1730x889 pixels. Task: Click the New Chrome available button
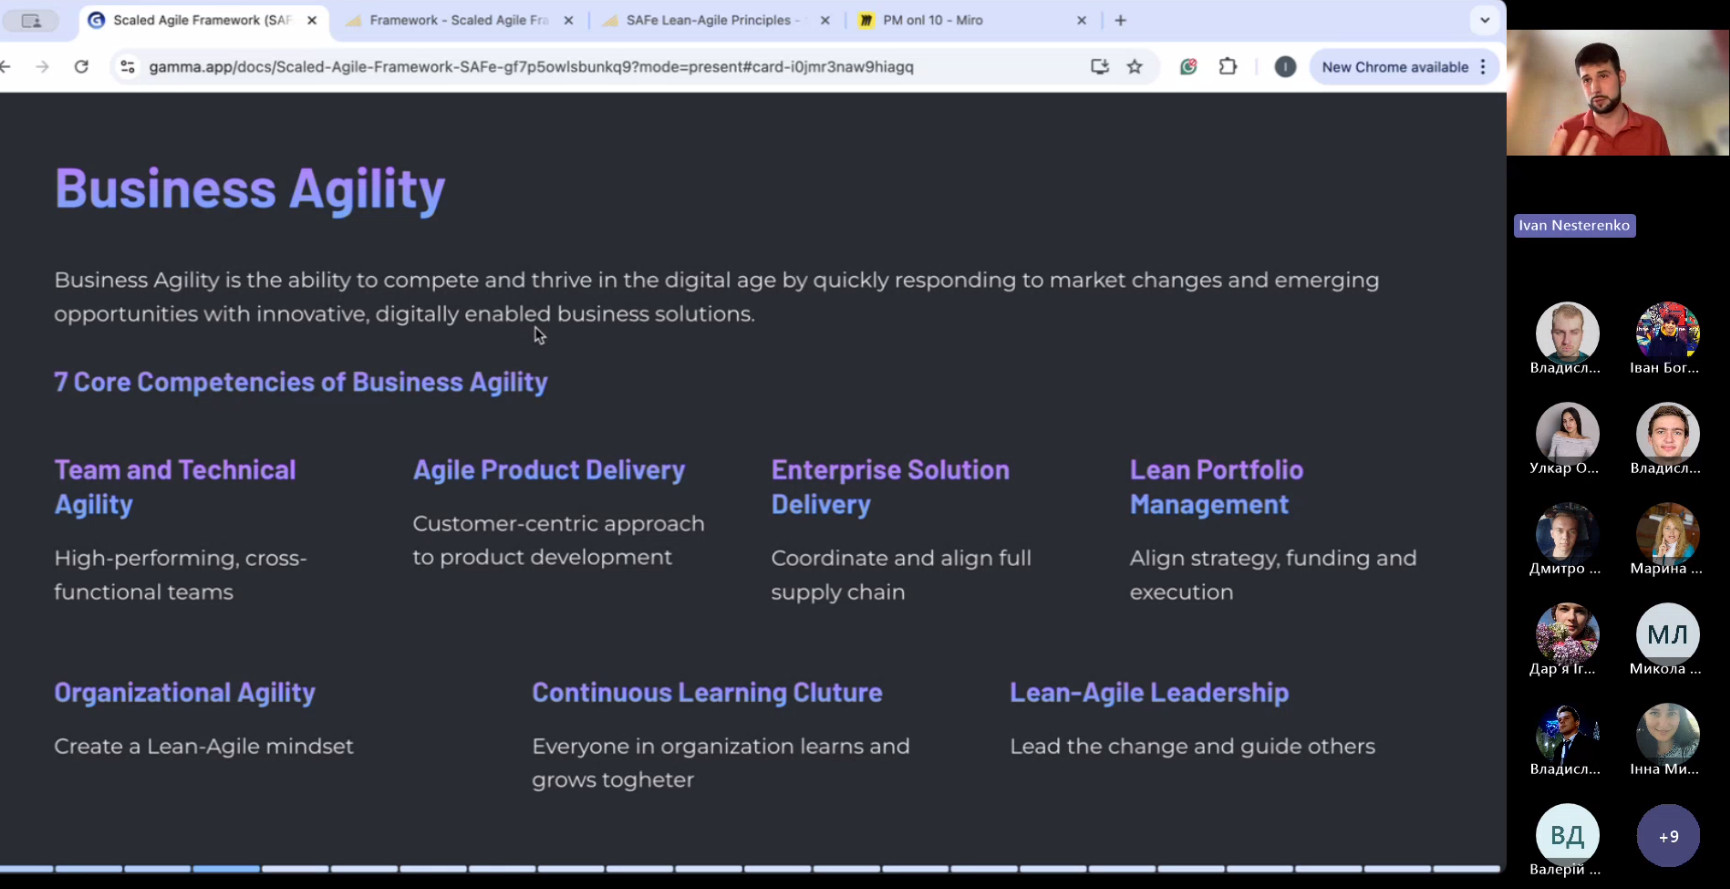pos(1394,67)
